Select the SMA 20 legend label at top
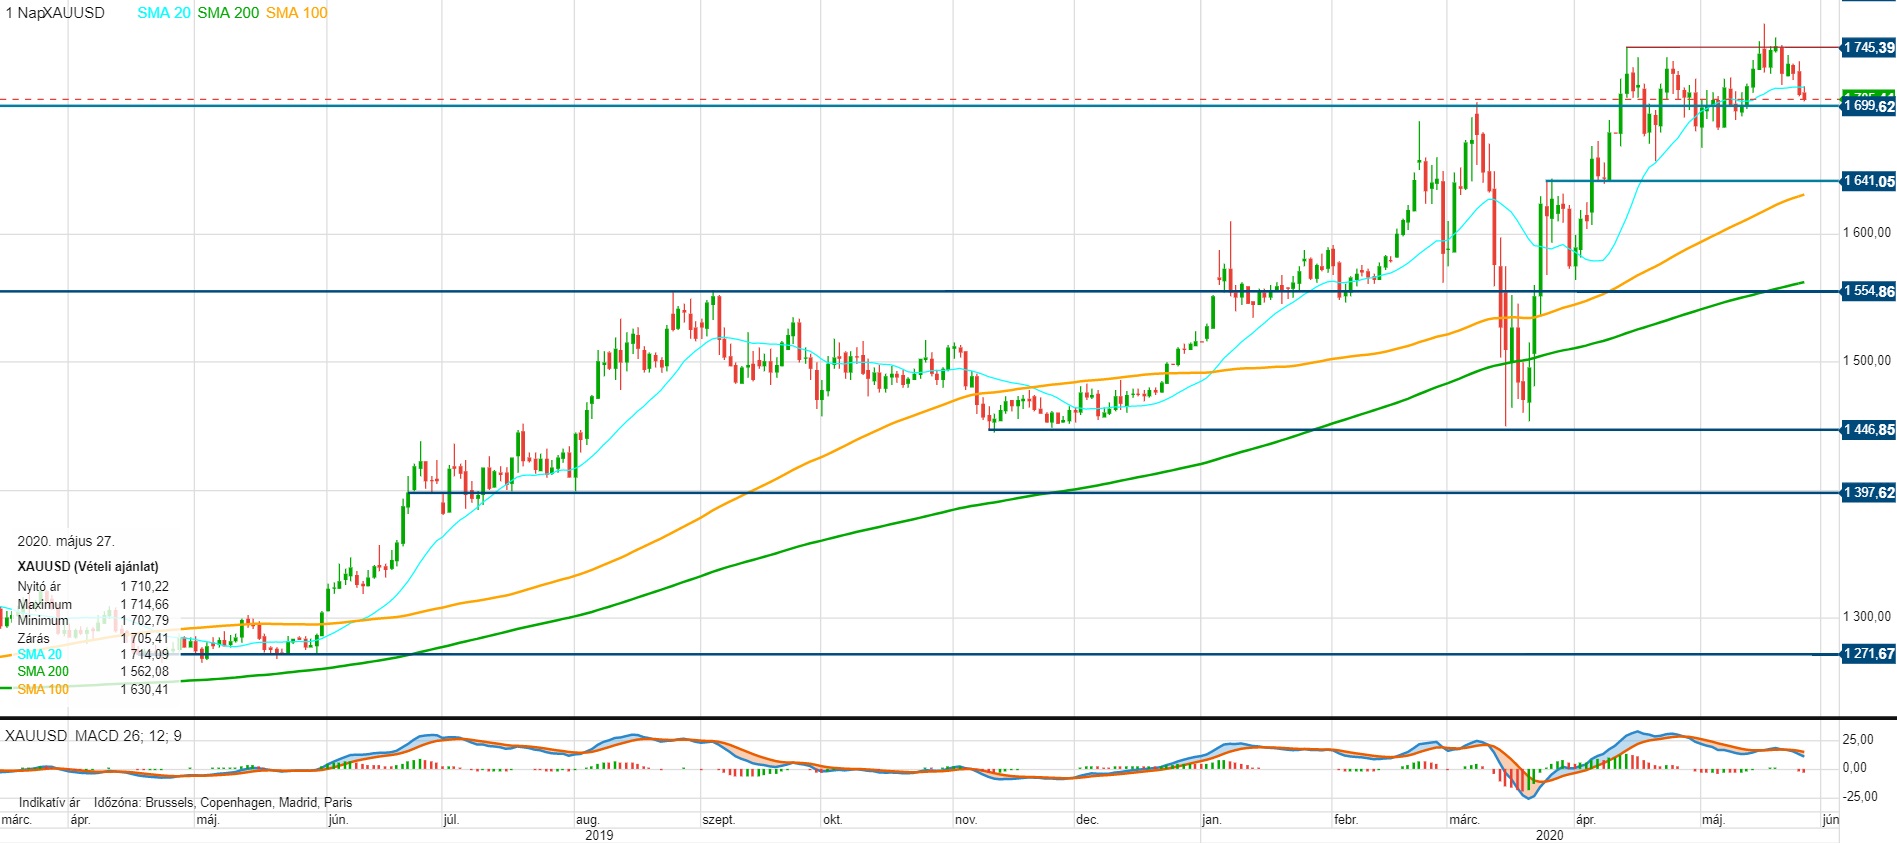The height and width of the screenshot is (843, 1897). point(164,13)
